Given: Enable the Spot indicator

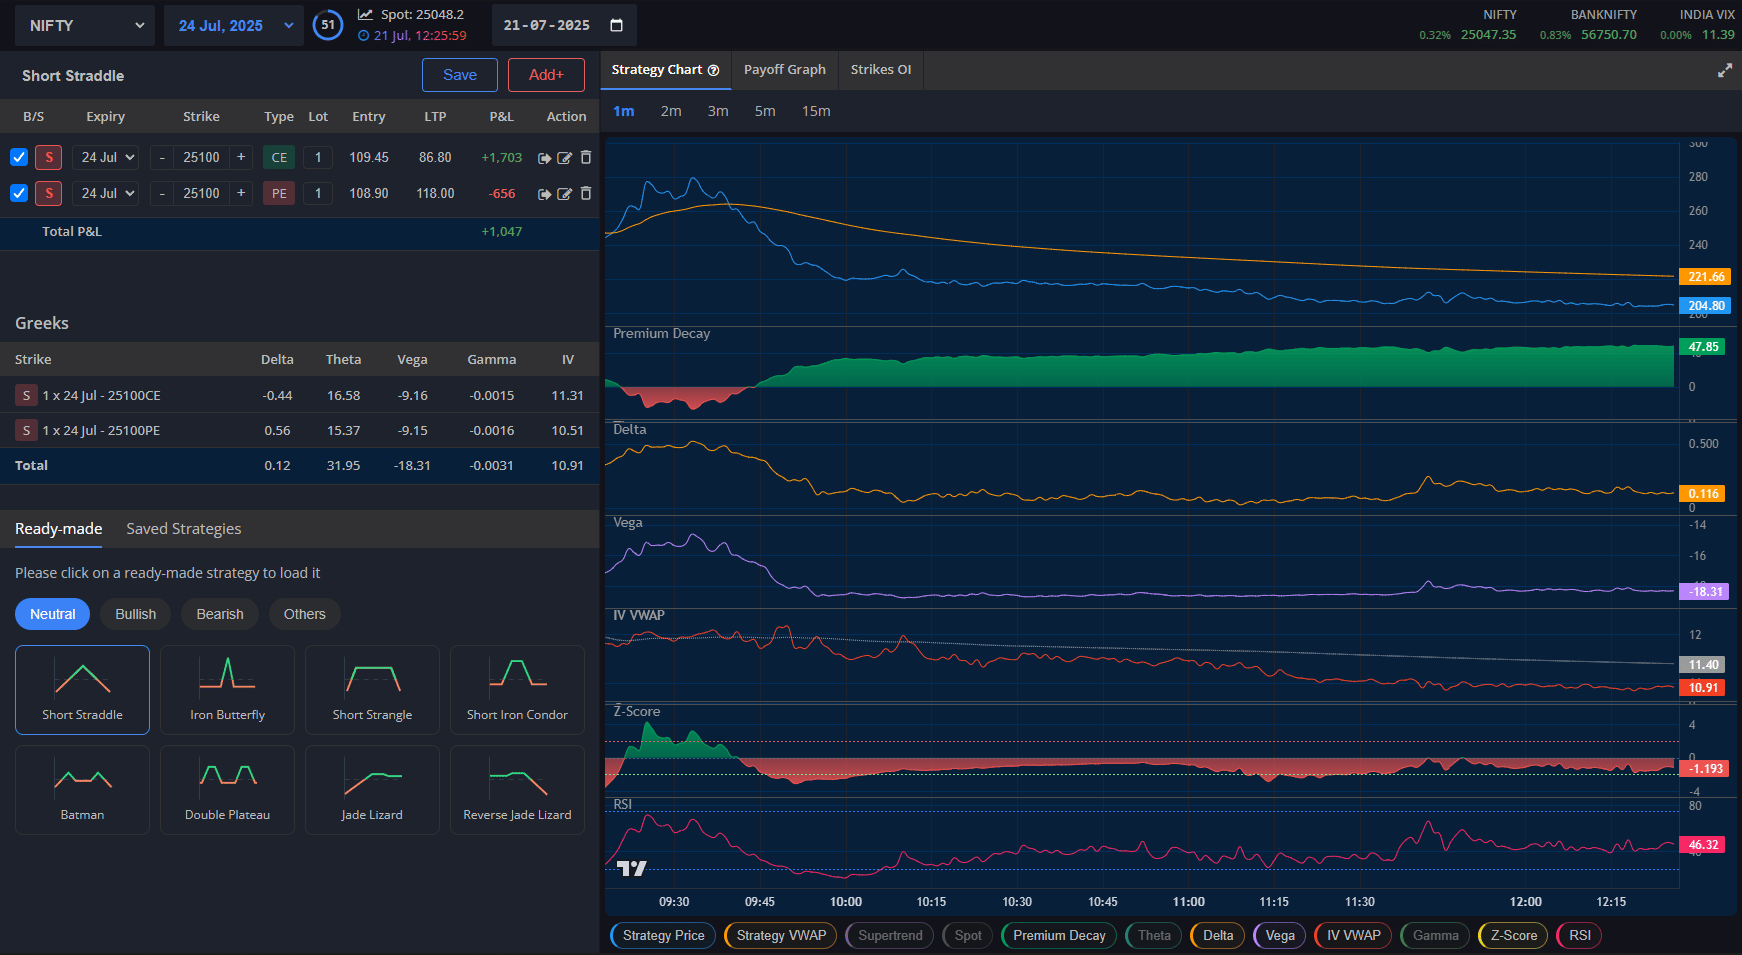Looking at the screenshot, I should 967,936.
